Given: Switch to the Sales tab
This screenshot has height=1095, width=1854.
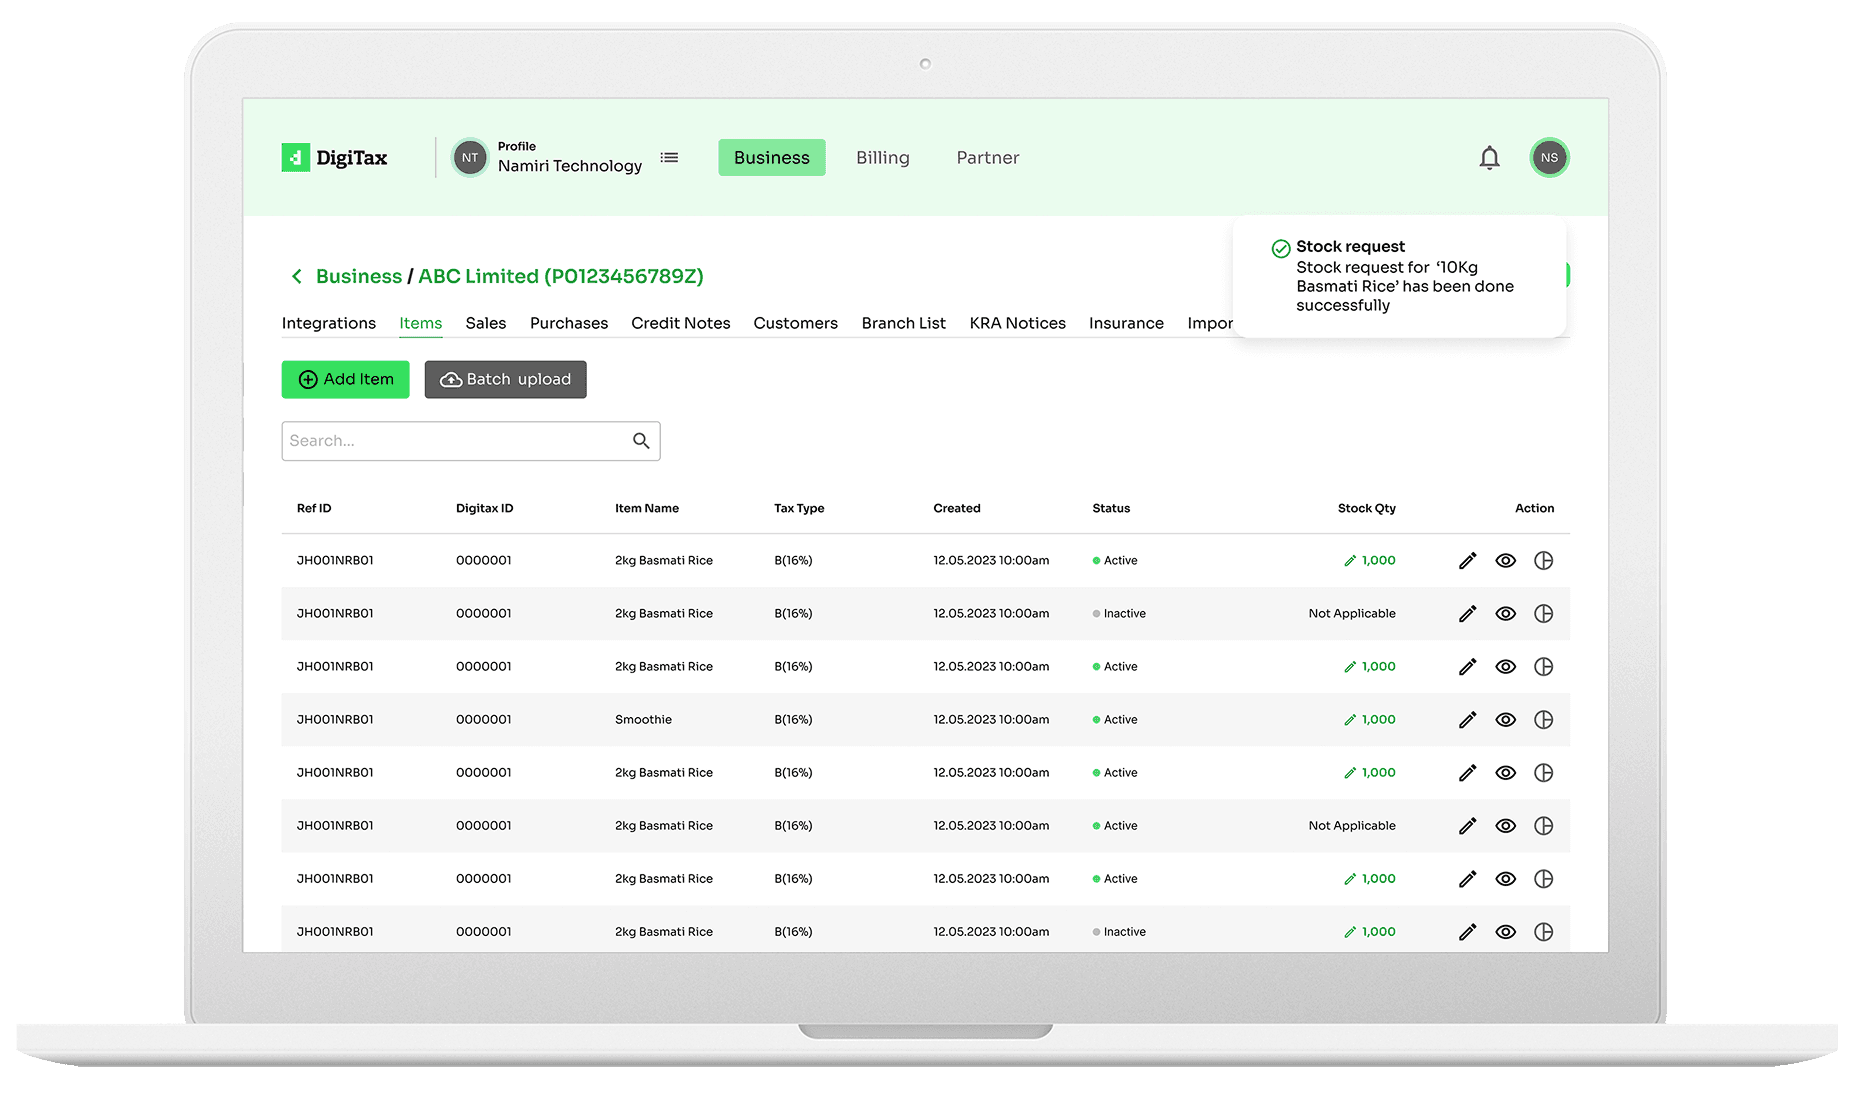Looking at the screenshot, I should click(485, 323).
